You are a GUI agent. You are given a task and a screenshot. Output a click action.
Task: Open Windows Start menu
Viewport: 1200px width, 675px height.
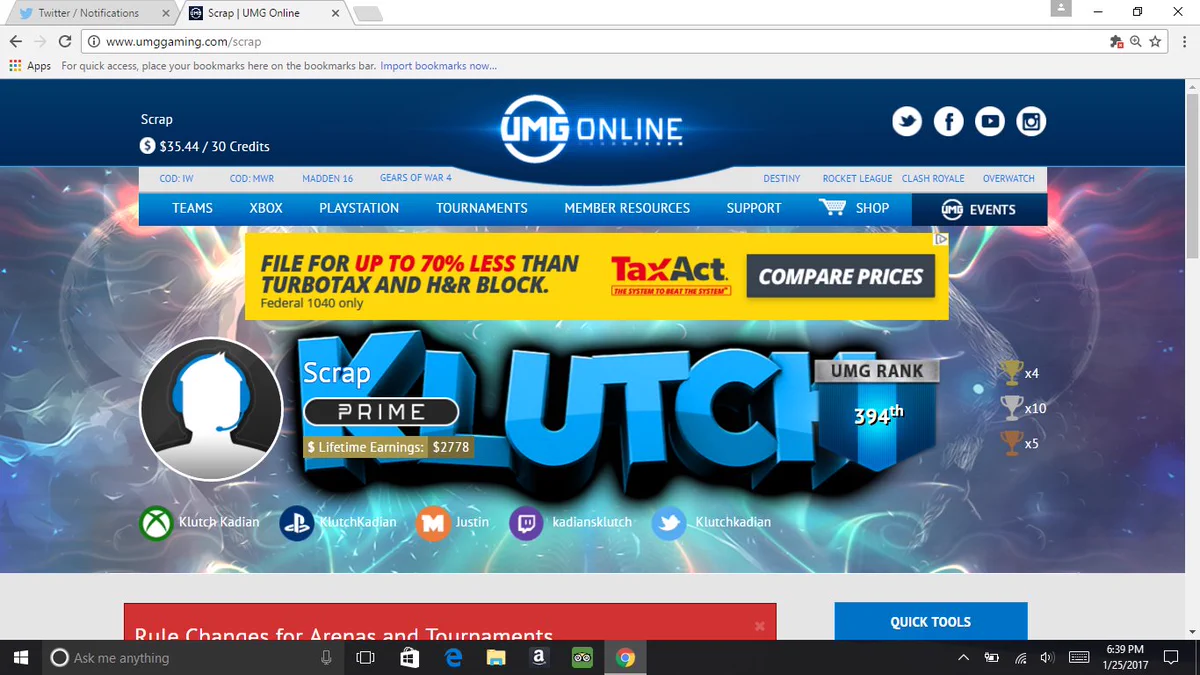(x=20, y=657)
